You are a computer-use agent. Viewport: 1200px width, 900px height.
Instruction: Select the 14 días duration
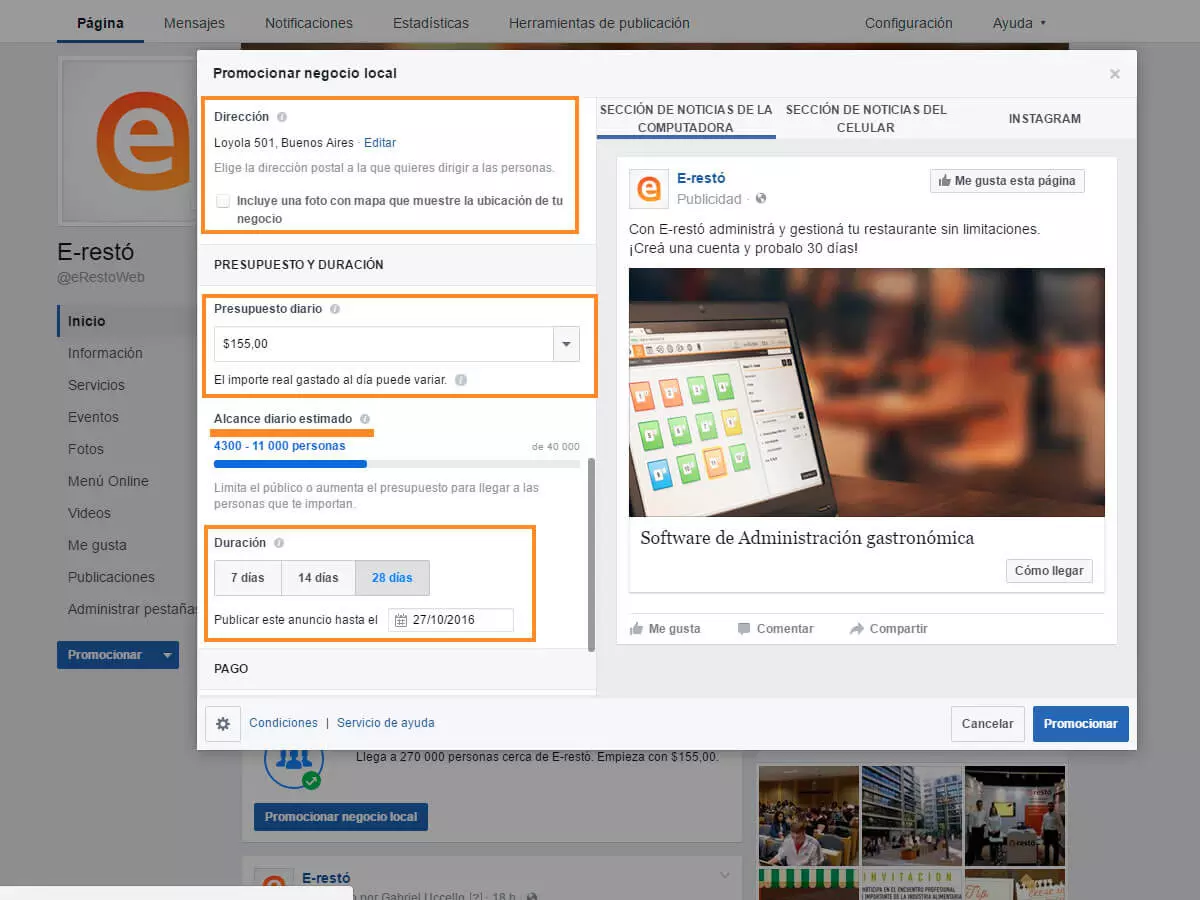319,578
